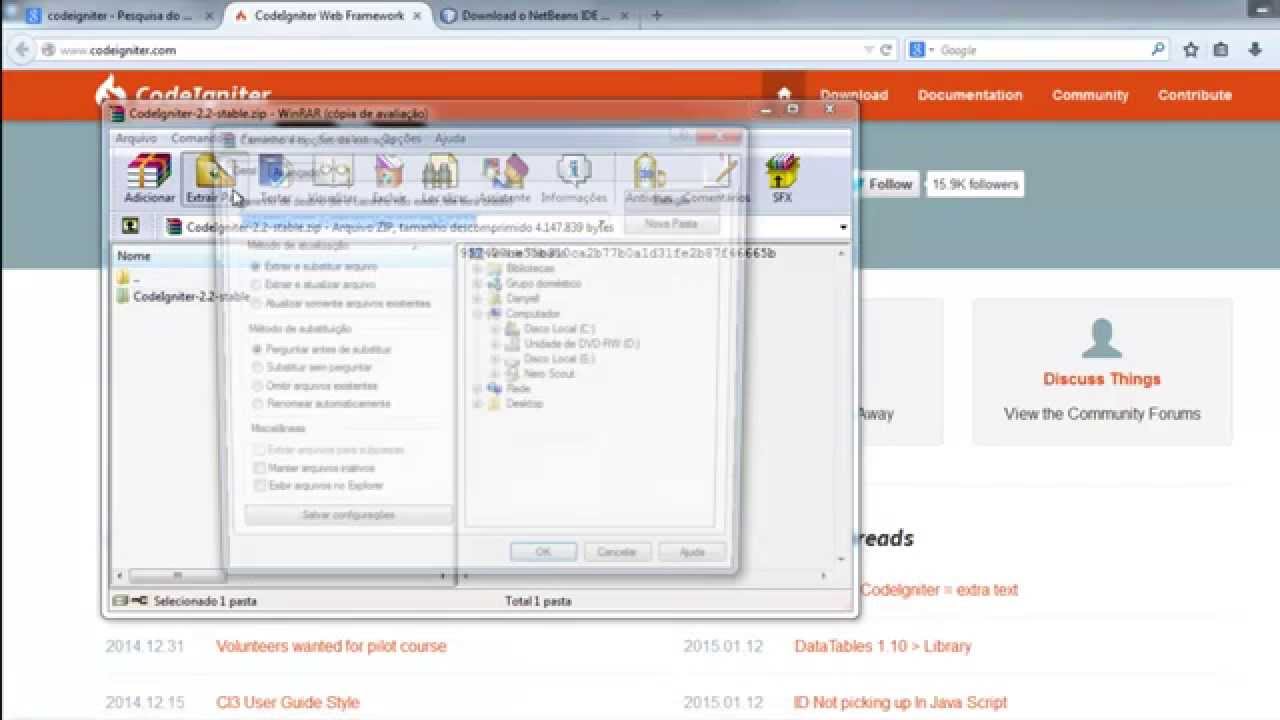Open the WinRAR address bar dropdown arrow
This screenshot has height=720, width=1280.
click(x=843, y=227)
